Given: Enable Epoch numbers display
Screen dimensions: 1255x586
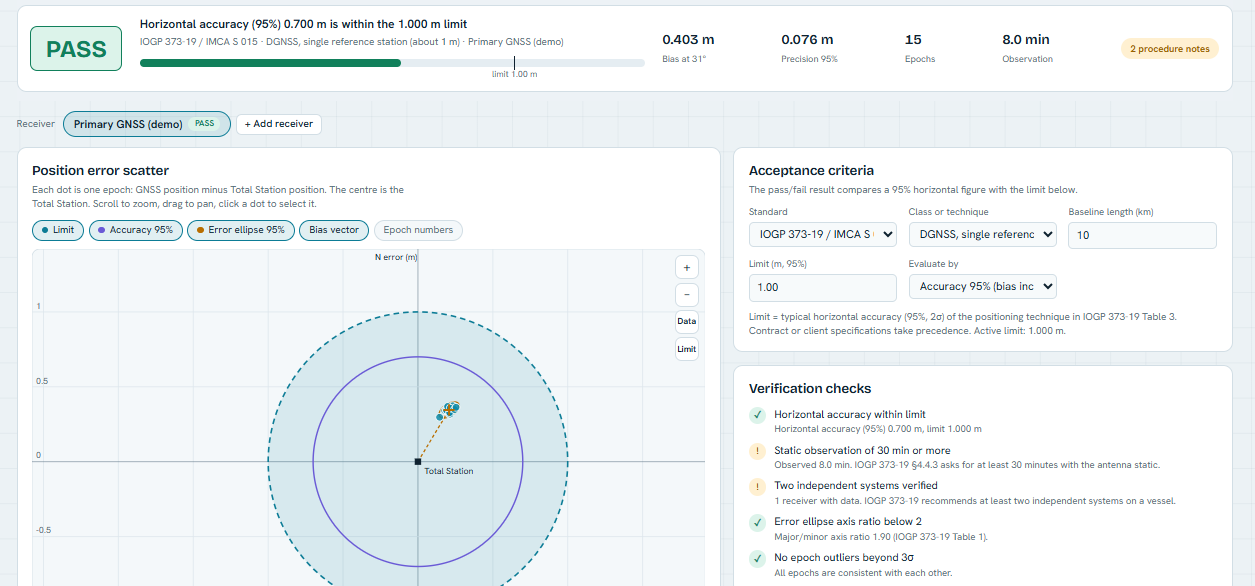Looking at the screenshot, I should [418, 230].
